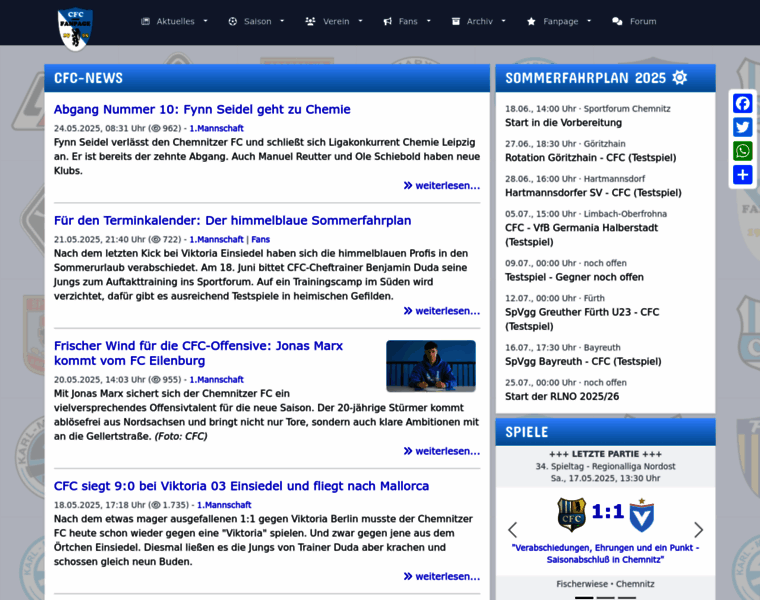This screenshot has width=760, height=600.
Task: Open the Archiv menu label
Action: pyautogui.click(x=479, y=21)
